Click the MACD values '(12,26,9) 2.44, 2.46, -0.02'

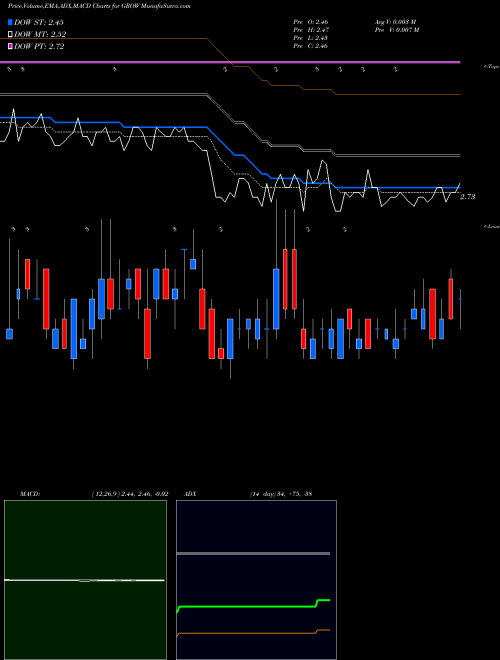[x=130, y=494]
